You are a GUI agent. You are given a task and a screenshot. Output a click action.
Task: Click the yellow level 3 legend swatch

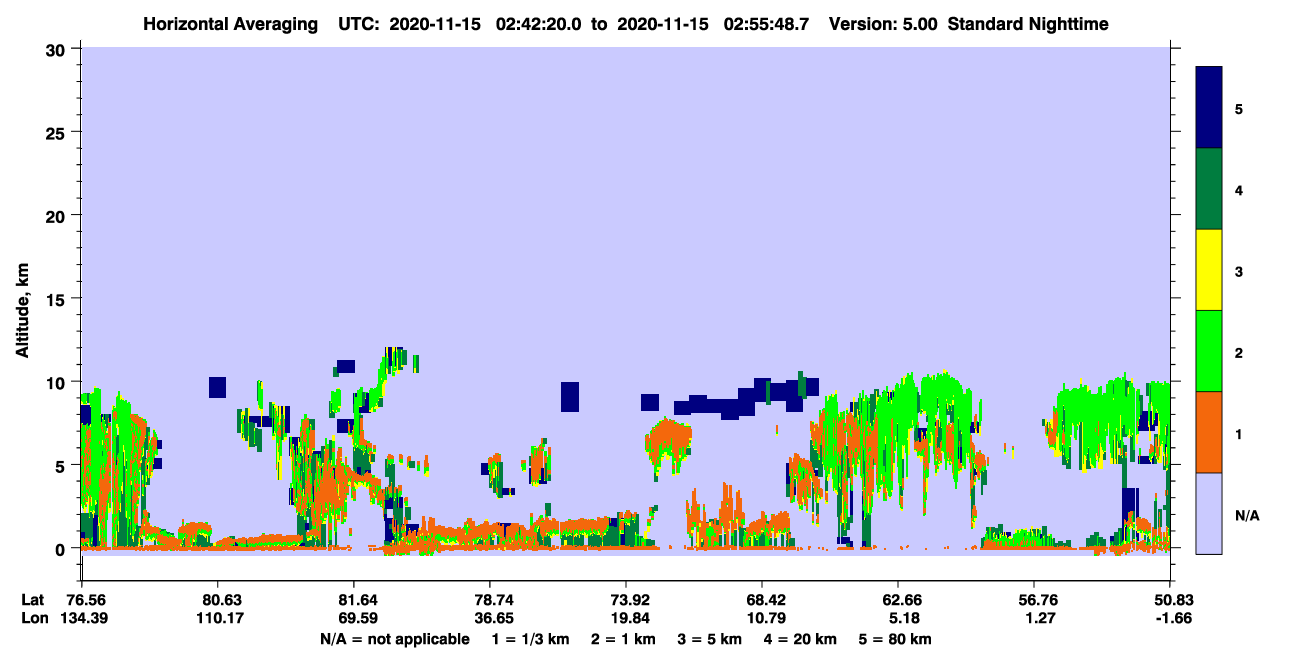click(x=1209, y=270)
